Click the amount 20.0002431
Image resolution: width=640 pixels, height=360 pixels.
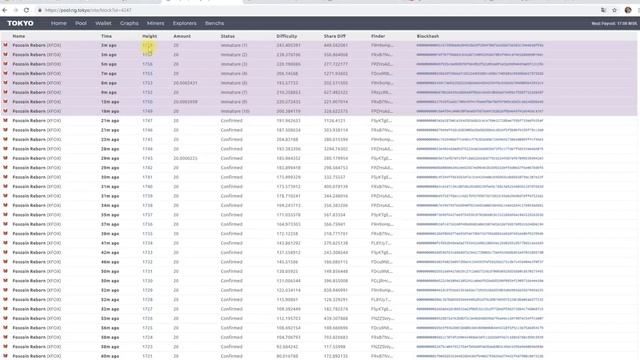[185, 83]
